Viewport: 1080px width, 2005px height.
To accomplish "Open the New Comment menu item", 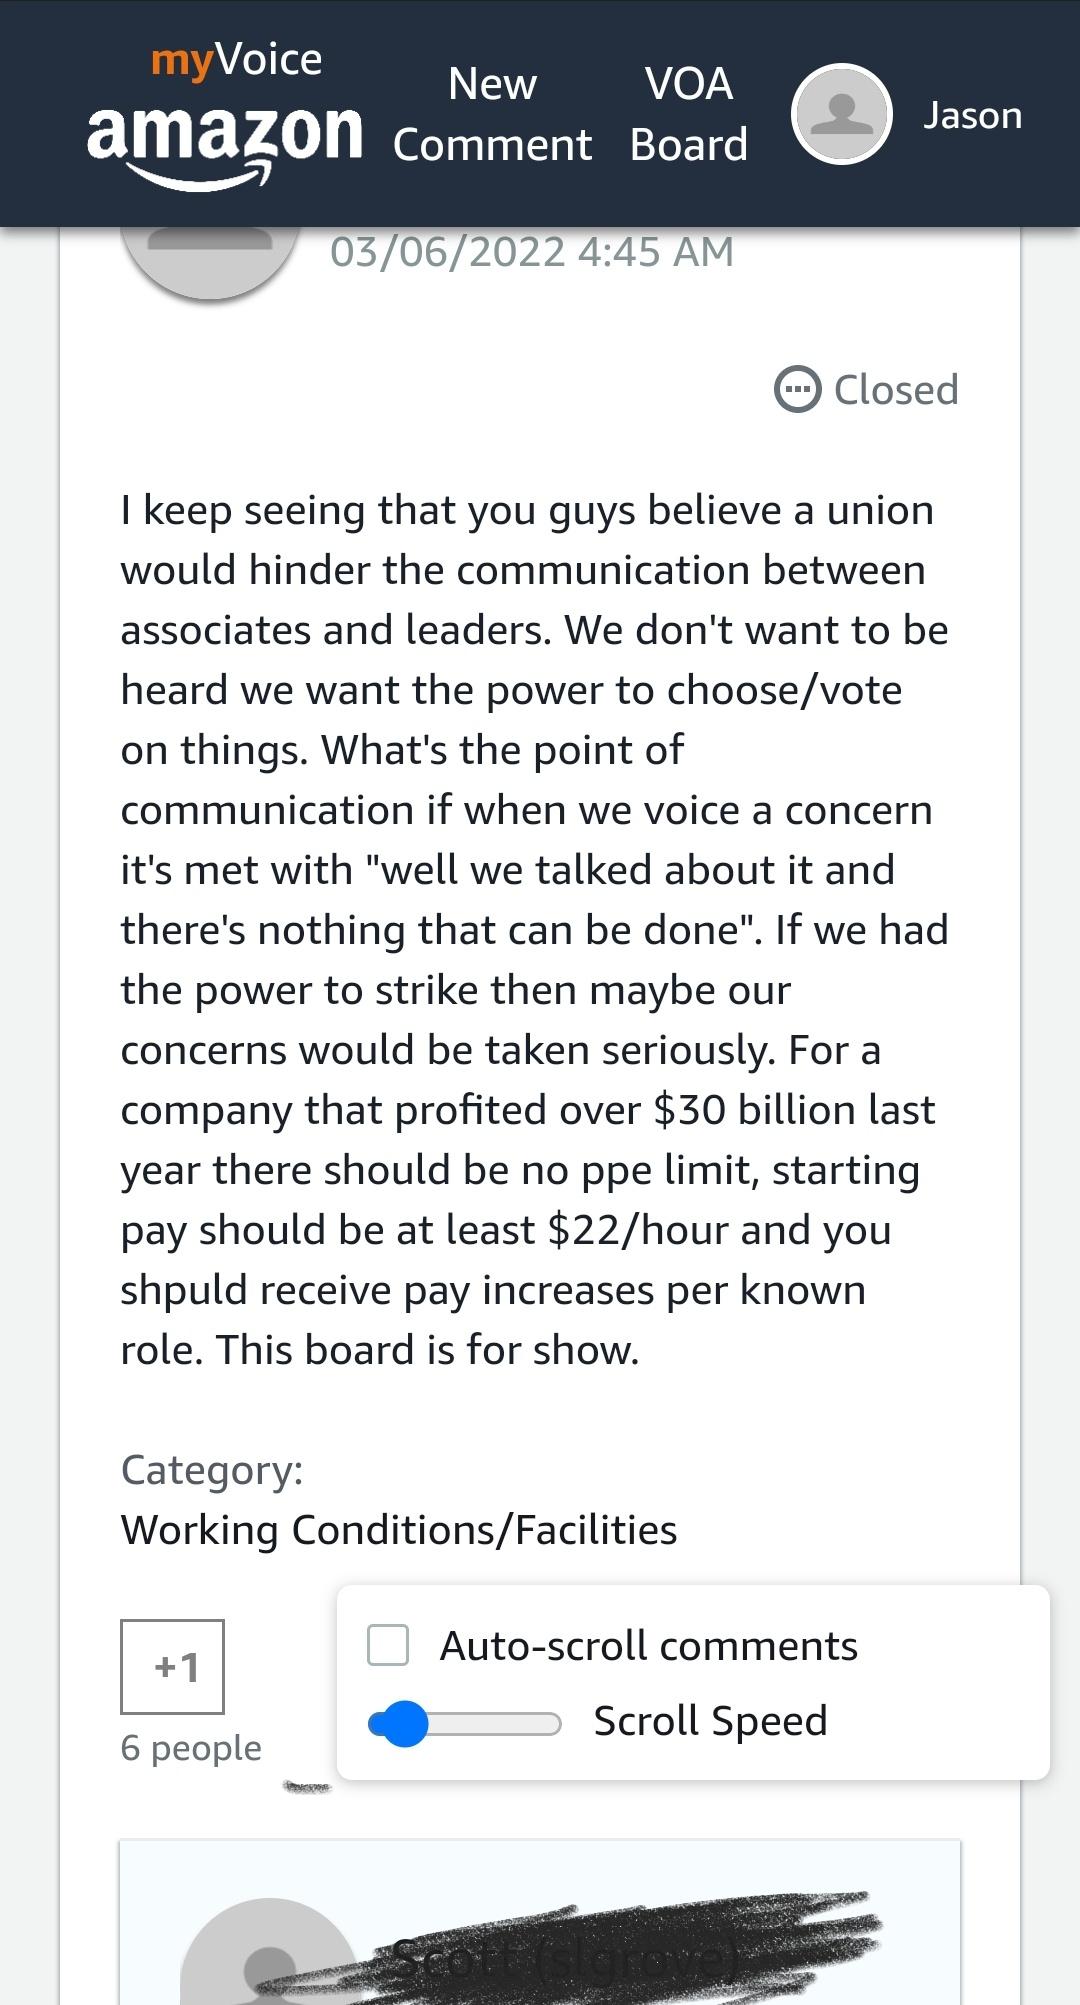I will [x=492, y=115].
